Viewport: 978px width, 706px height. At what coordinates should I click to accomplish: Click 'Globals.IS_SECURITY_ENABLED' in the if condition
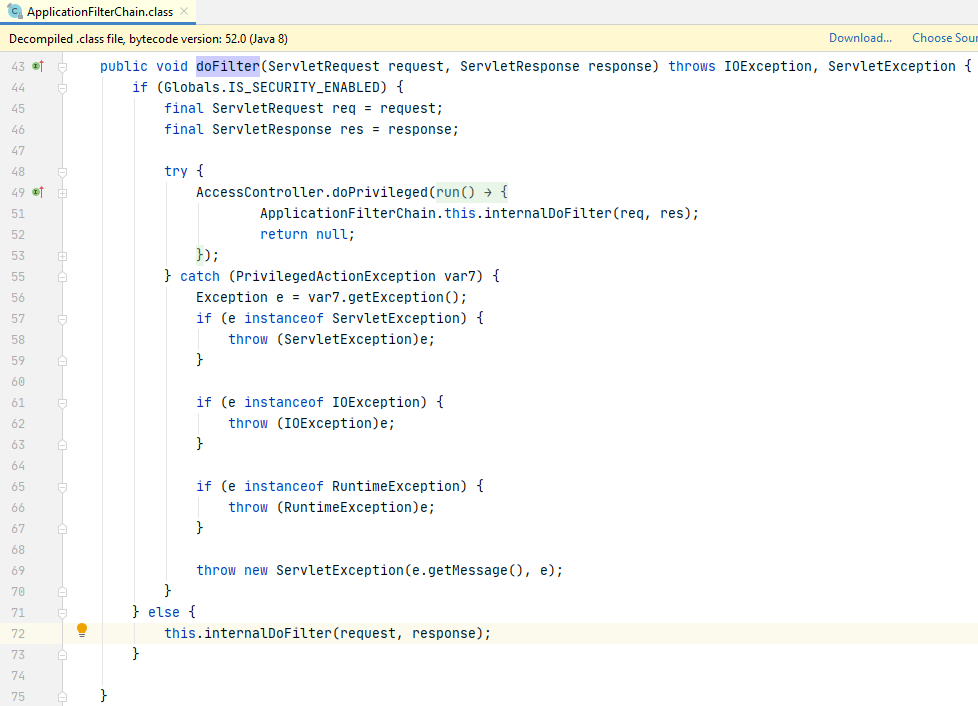(275, 87)
